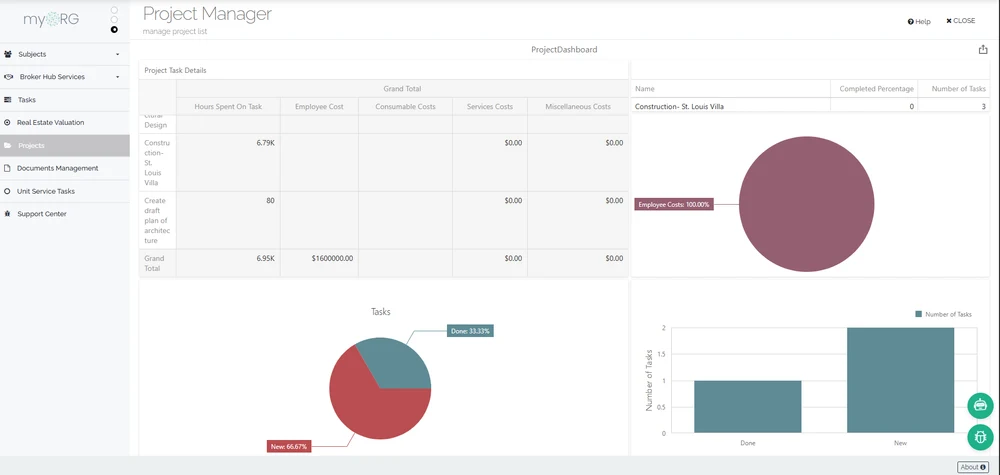Click the 'ProjectDashboard' title
Screen dimensions: 1000x475
564,49
